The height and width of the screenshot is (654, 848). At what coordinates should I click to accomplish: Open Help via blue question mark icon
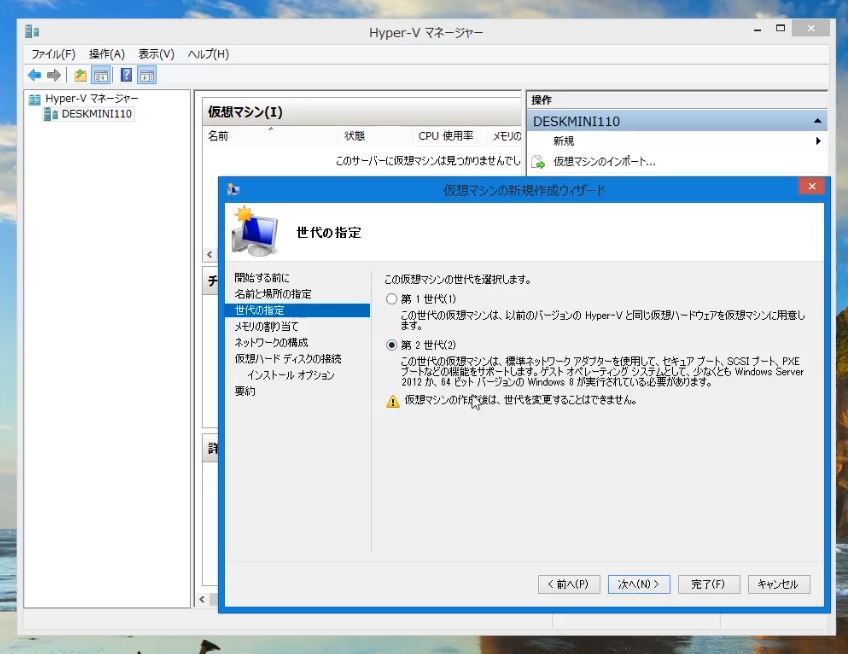[x=127, y=75]
